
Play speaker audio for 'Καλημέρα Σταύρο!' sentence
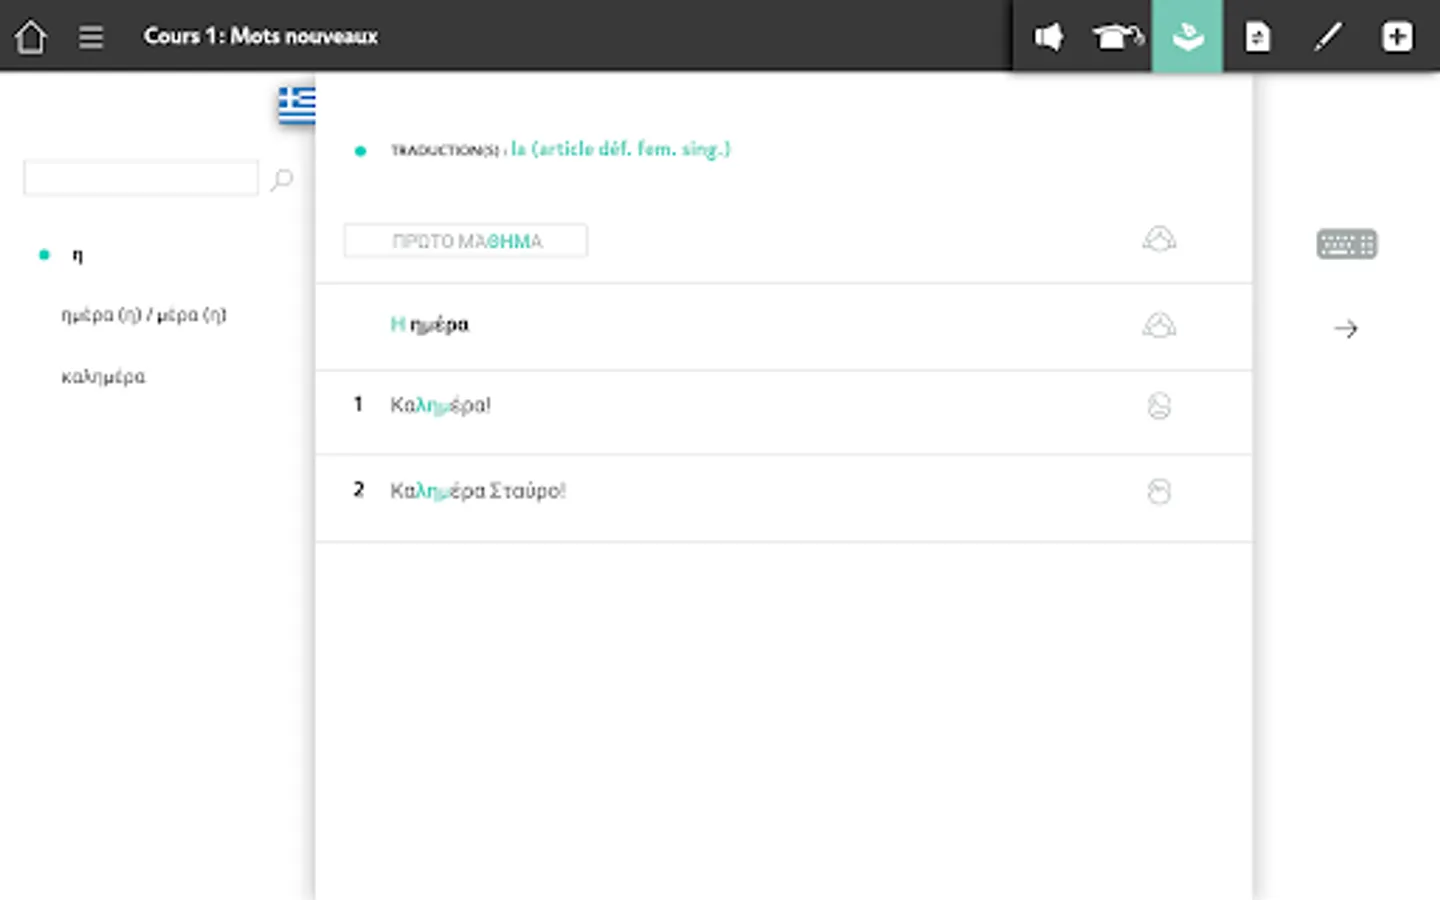(1159, 491)
